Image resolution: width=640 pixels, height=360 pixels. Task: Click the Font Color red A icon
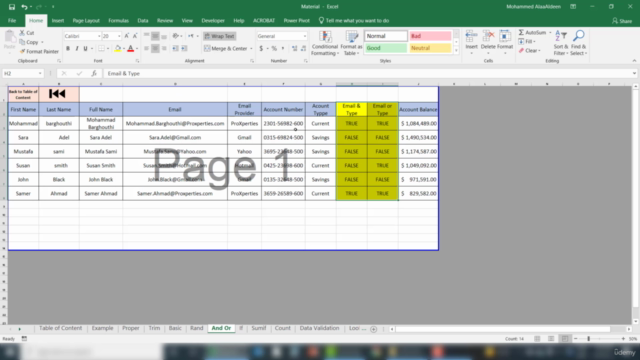[x=131, y=49]
